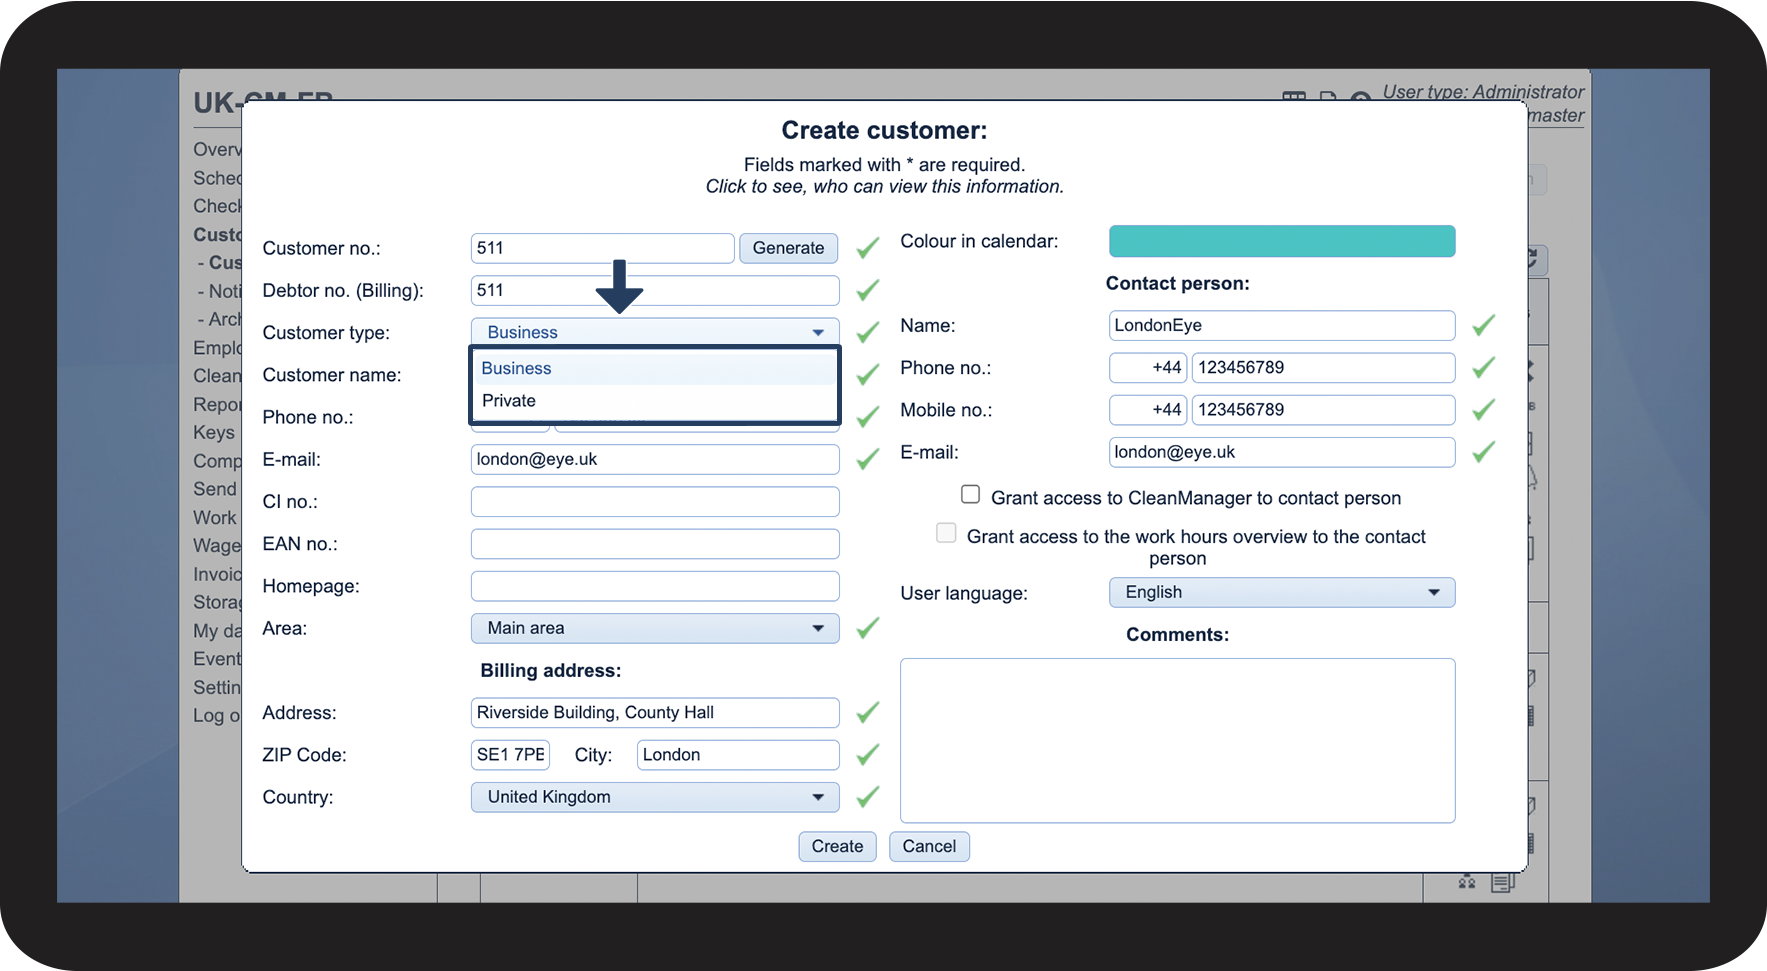Click the green checkmark beside contact Name
Viewport: 1767px width, 971px height.
(x=1483, y=325)
